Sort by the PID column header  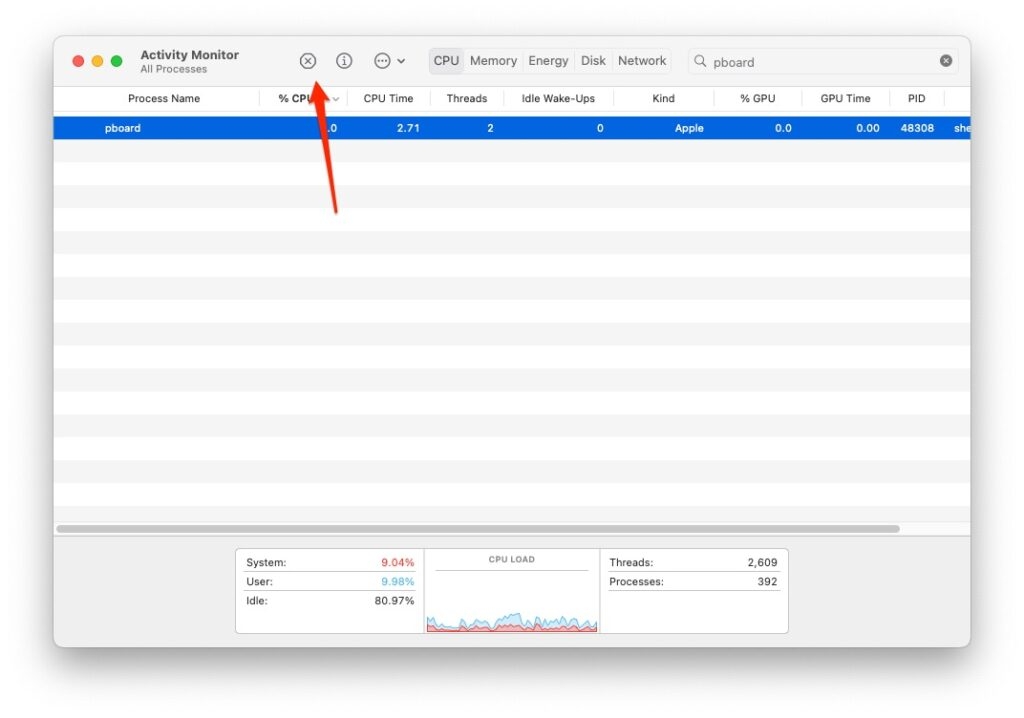point(916,99)
